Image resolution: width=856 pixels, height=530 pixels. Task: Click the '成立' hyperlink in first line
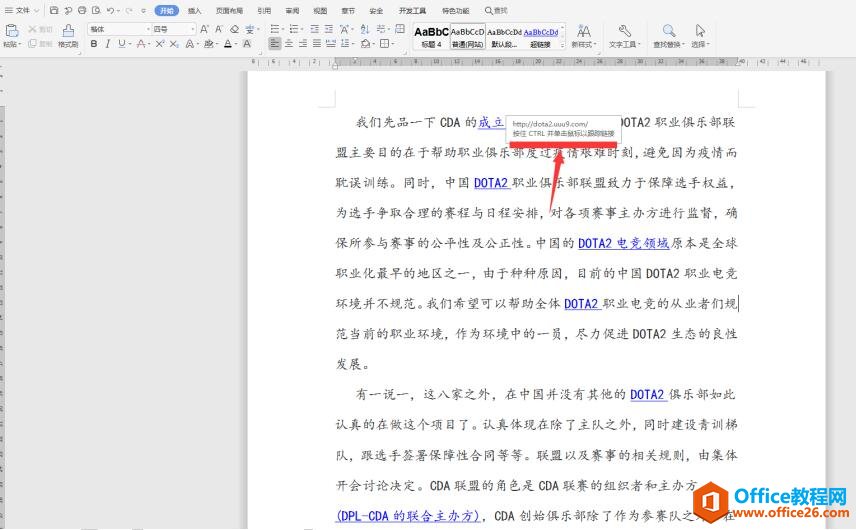[x=491, y=122]
